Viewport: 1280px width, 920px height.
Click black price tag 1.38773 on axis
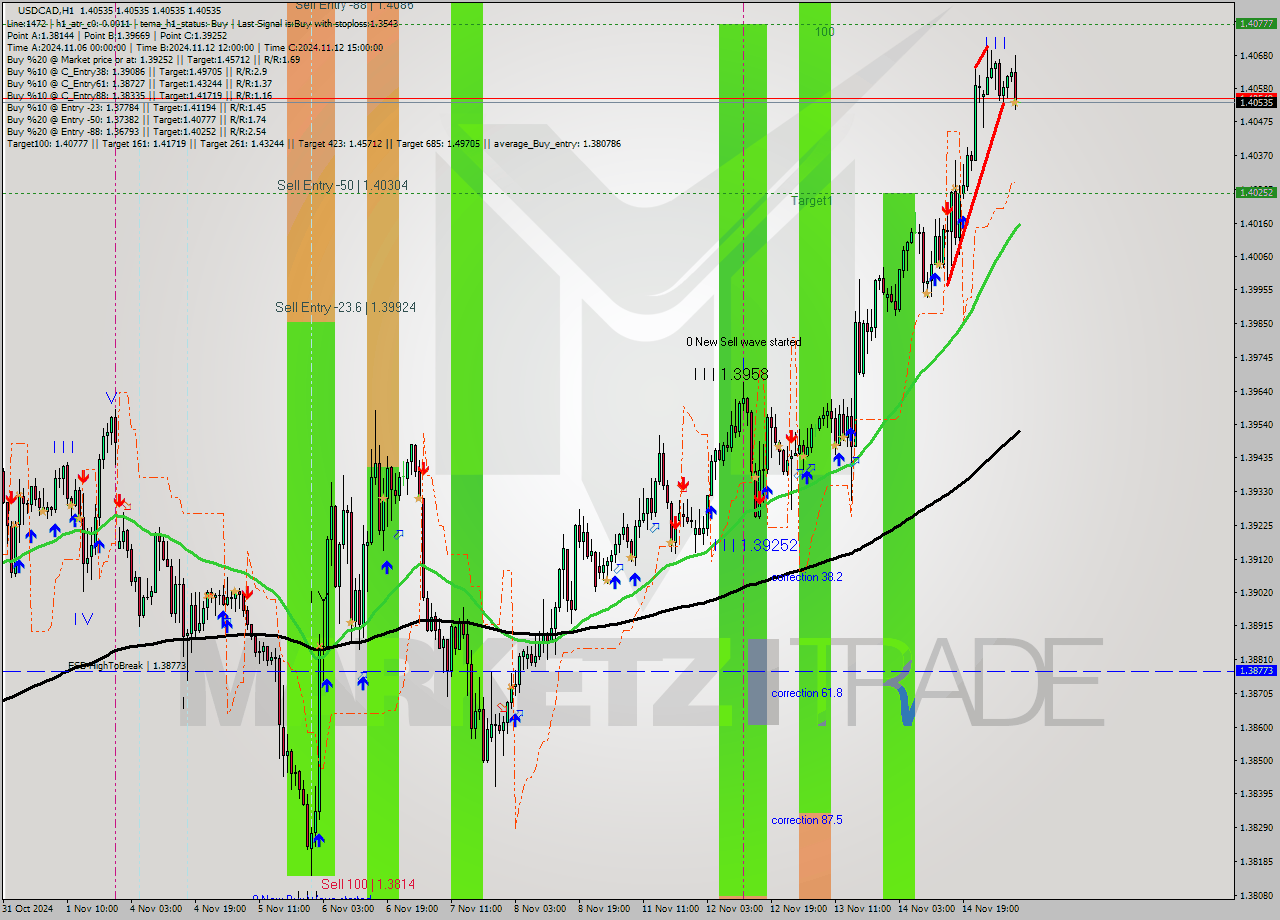[1255, 670]
